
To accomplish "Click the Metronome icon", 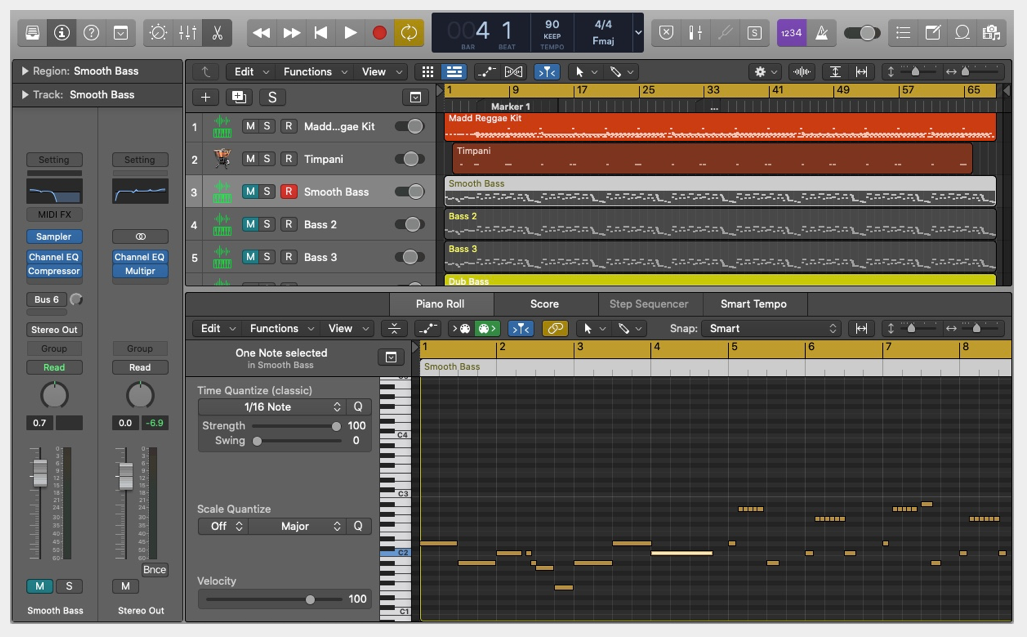I will point(822,33).
